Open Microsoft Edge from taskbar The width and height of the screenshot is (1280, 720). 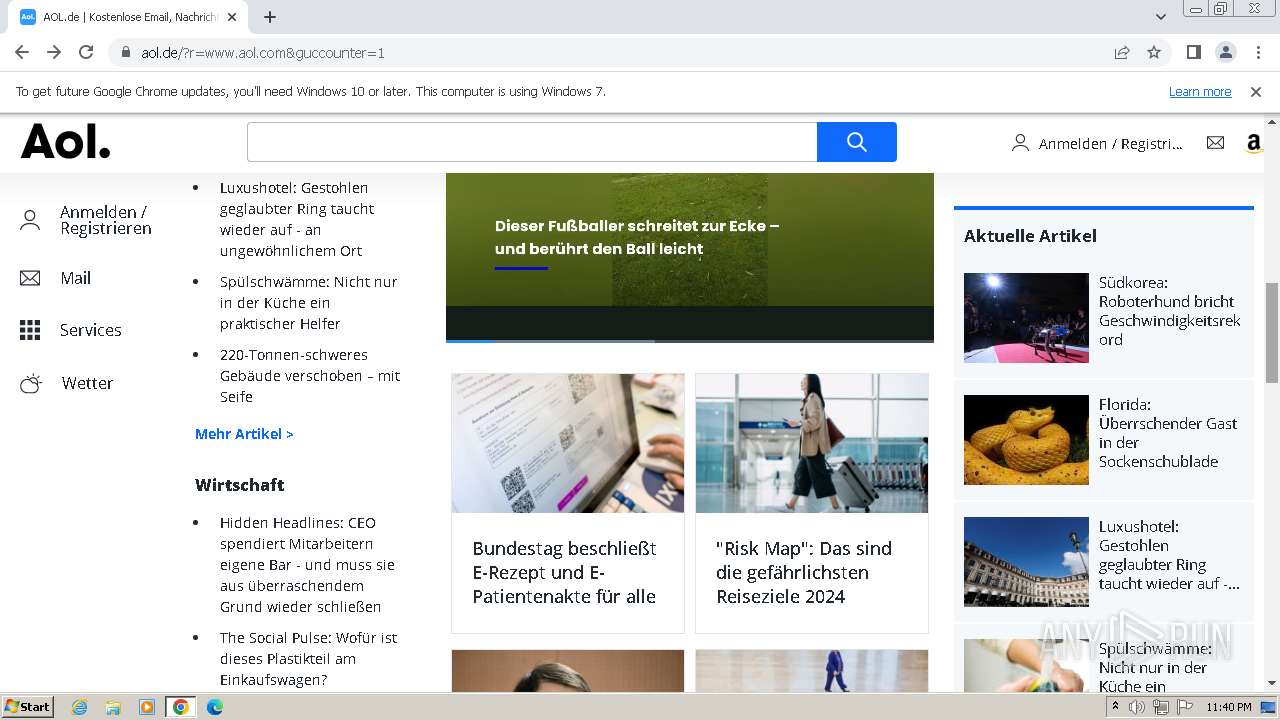[215, 707]
